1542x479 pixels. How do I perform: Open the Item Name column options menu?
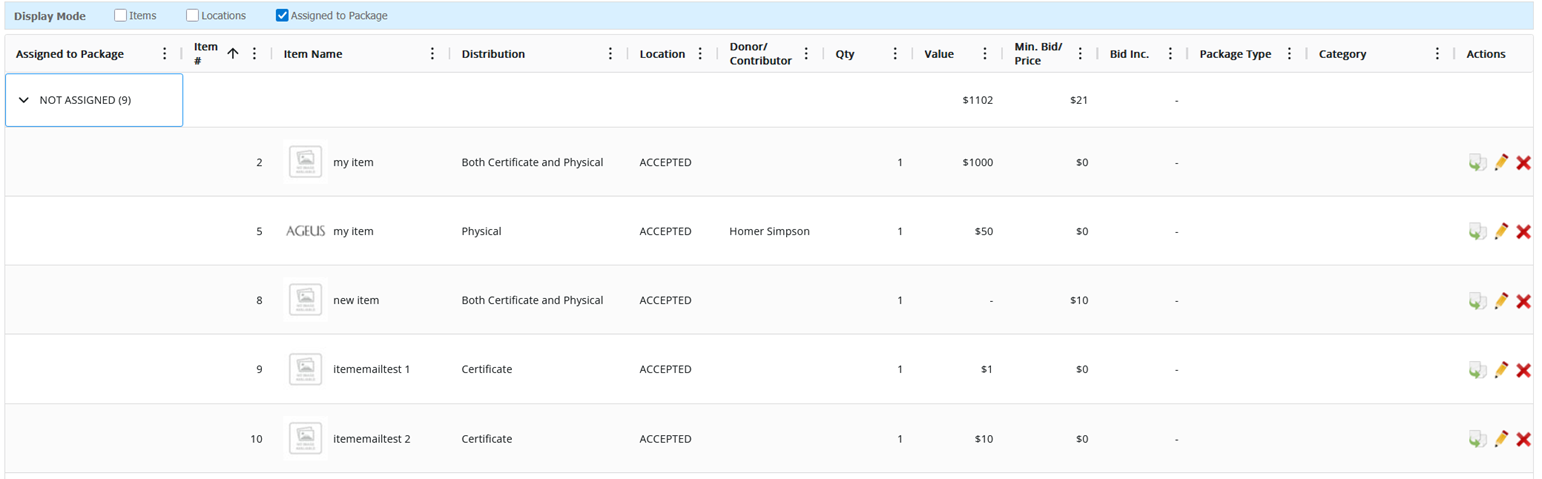click(432, 54)
